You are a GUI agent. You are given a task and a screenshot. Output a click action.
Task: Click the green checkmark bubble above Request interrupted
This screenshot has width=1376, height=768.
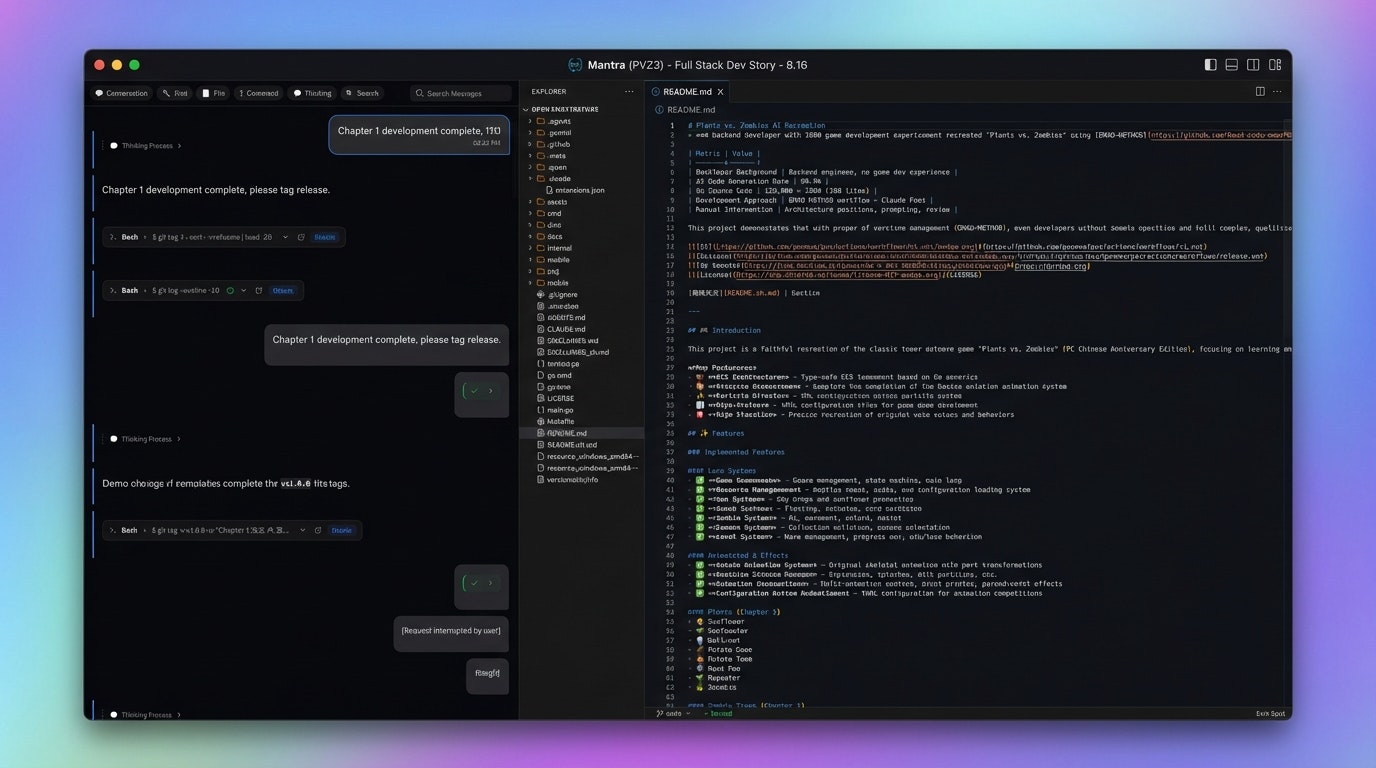pyautogui.click(x=482, y=586)
